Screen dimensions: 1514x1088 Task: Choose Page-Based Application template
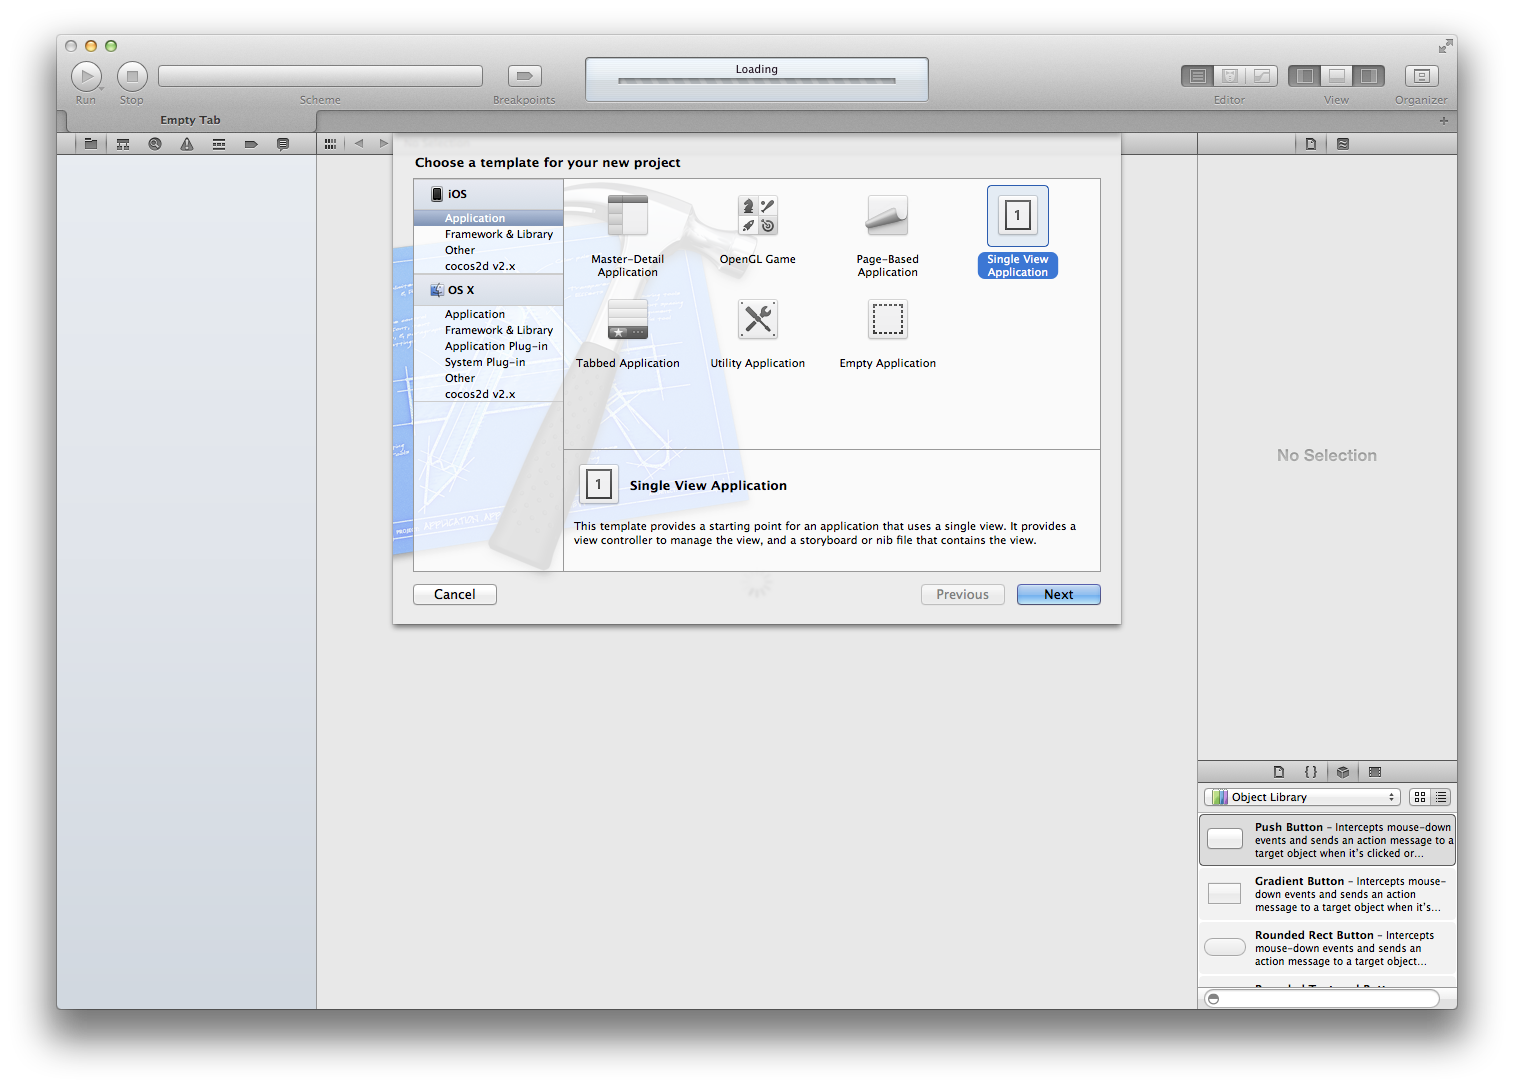tap(888, 234)
